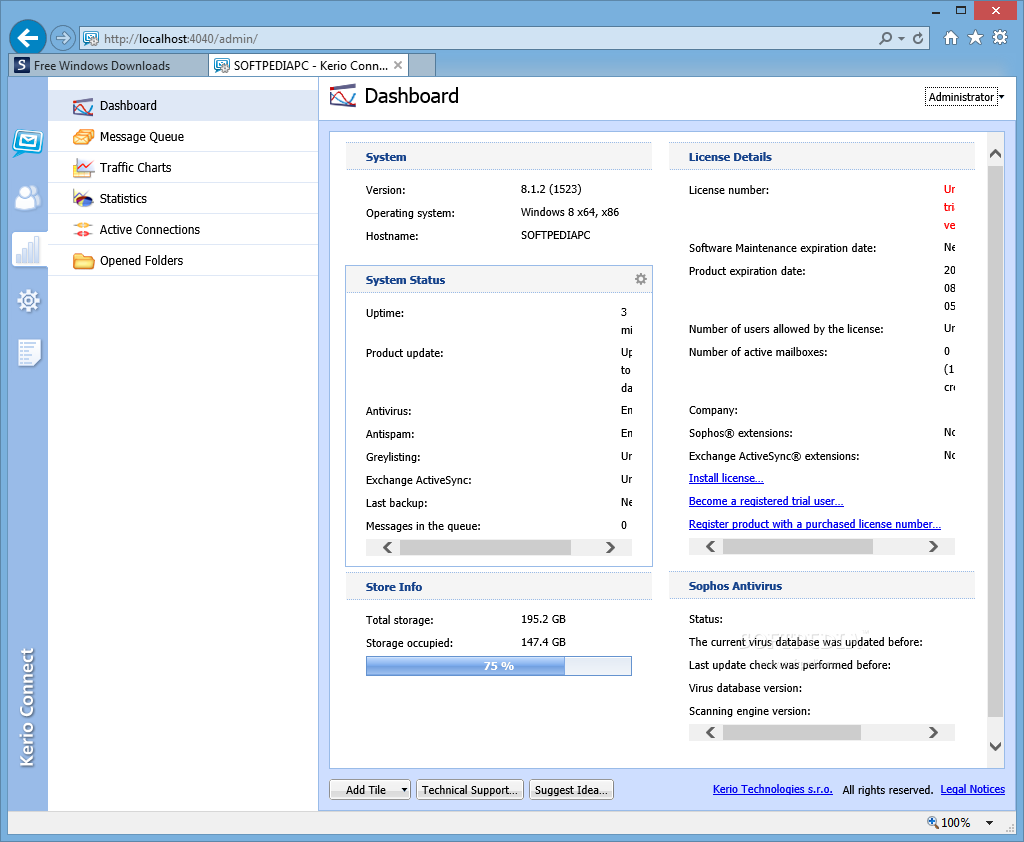Click the Message Queue envelope icon

coord(83,137)
